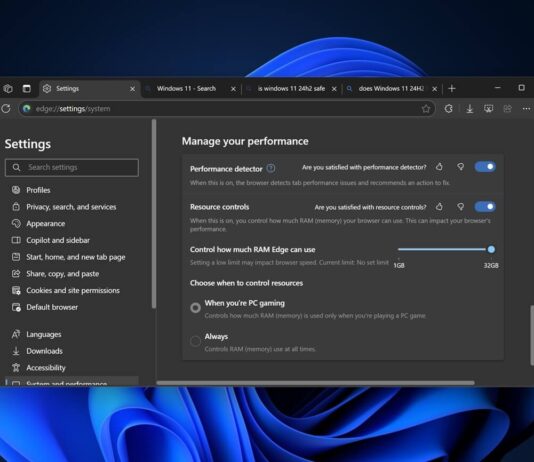Viewport: 534px width, 462px height.
Task: Select the 'Always' radio option
Action: pyautogui.click(x=195, y=341)
